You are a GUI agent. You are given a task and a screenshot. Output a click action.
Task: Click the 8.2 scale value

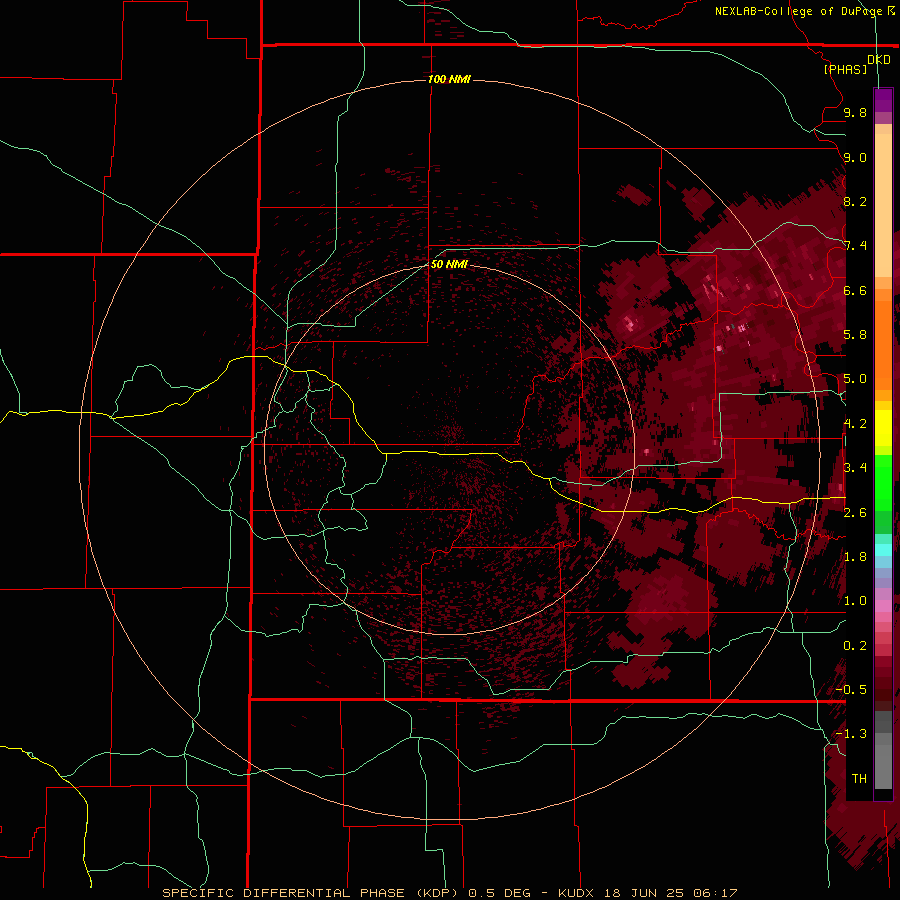pyautogui.click(x=855, y=201)
